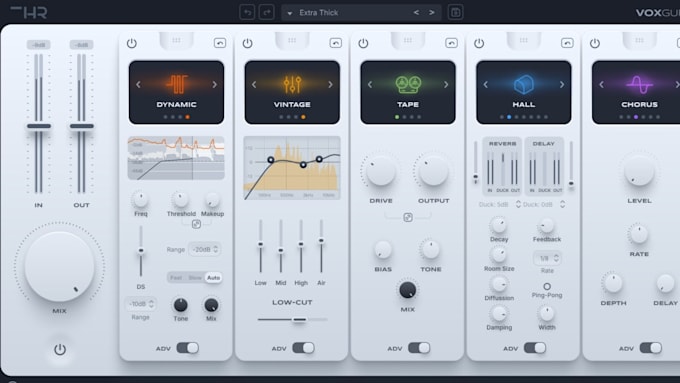Toggle the Vintage module ADV switch
Screen dimensions: 680x383
pos(304,348)
